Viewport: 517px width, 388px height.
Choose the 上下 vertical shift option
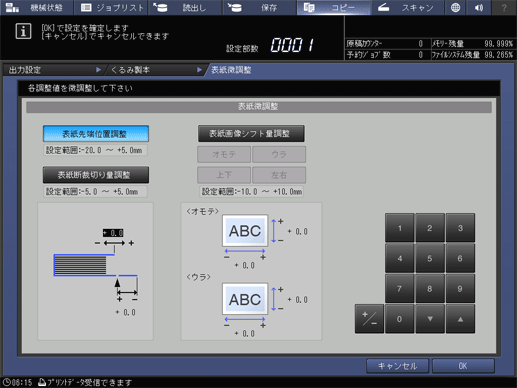tap(224, 175)
